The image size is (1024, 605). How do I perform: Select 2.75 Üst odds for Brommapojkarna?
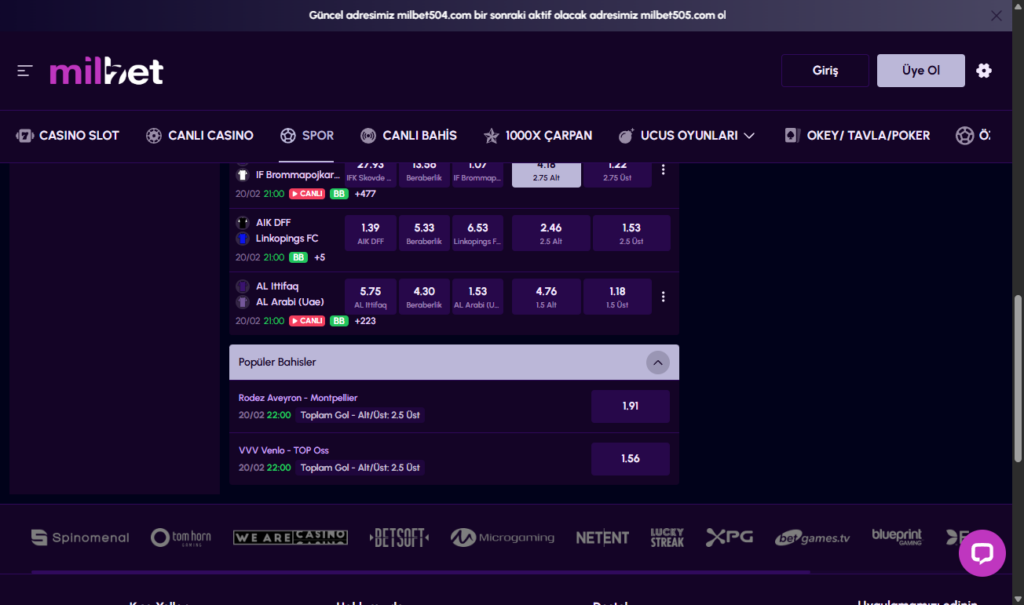(x=617, y=174)
